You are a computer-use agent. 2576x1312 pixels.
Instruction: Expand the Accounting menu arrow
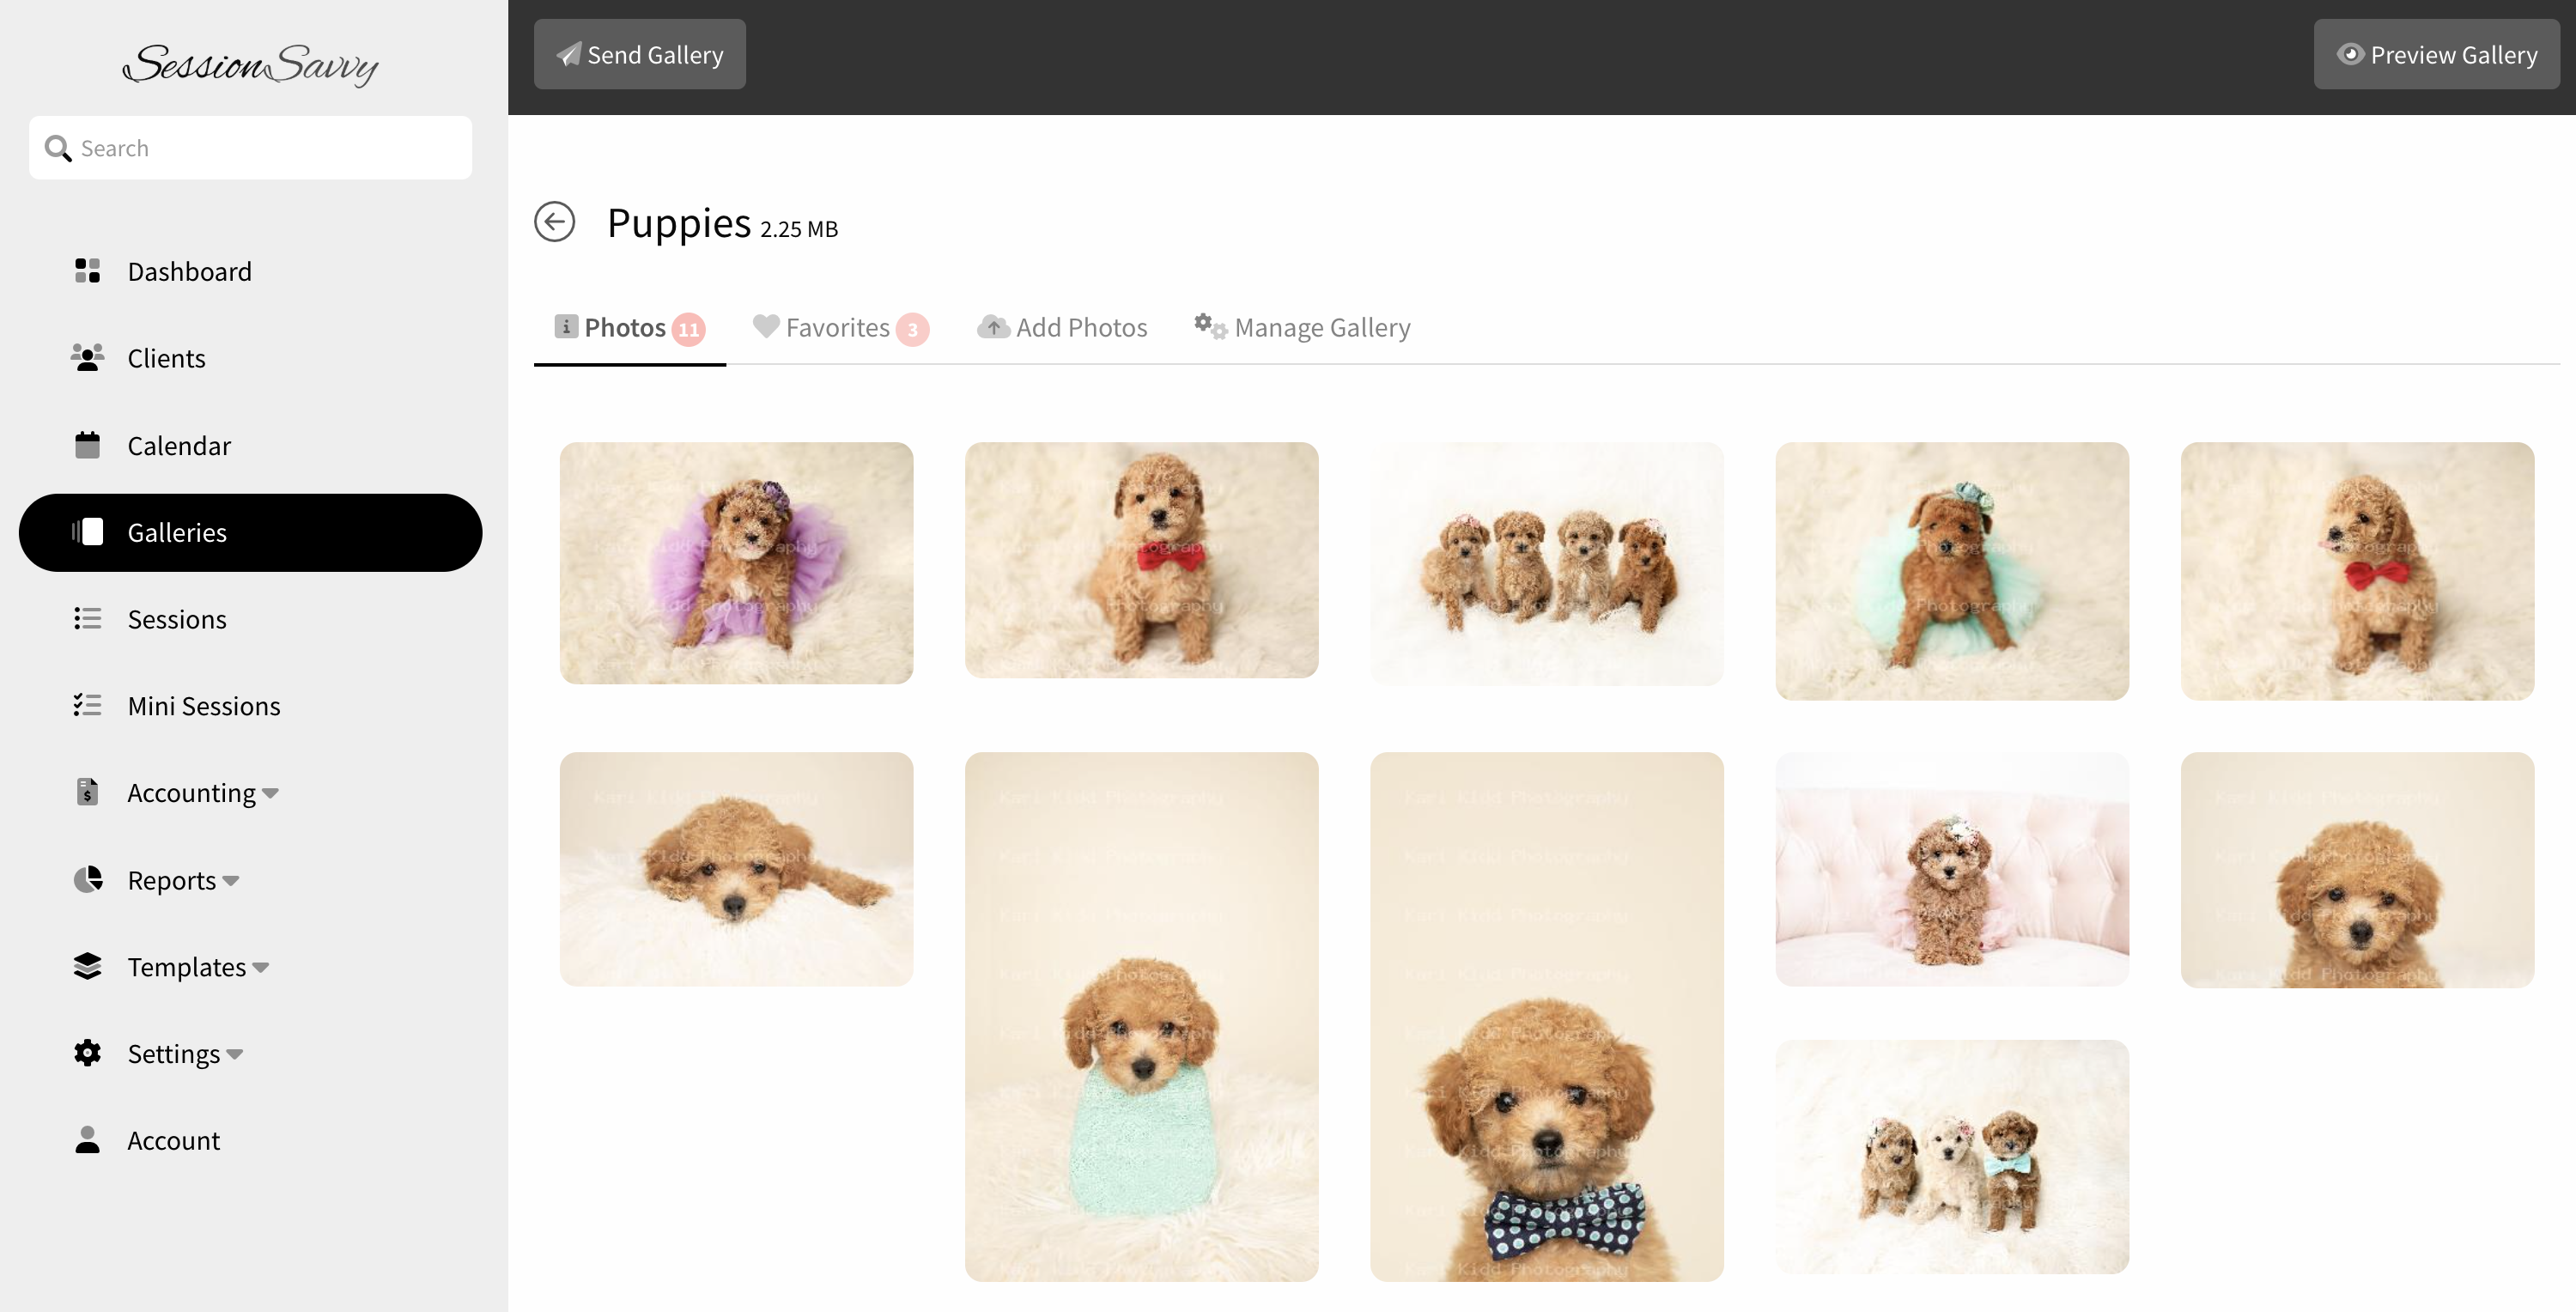[270, 794]
